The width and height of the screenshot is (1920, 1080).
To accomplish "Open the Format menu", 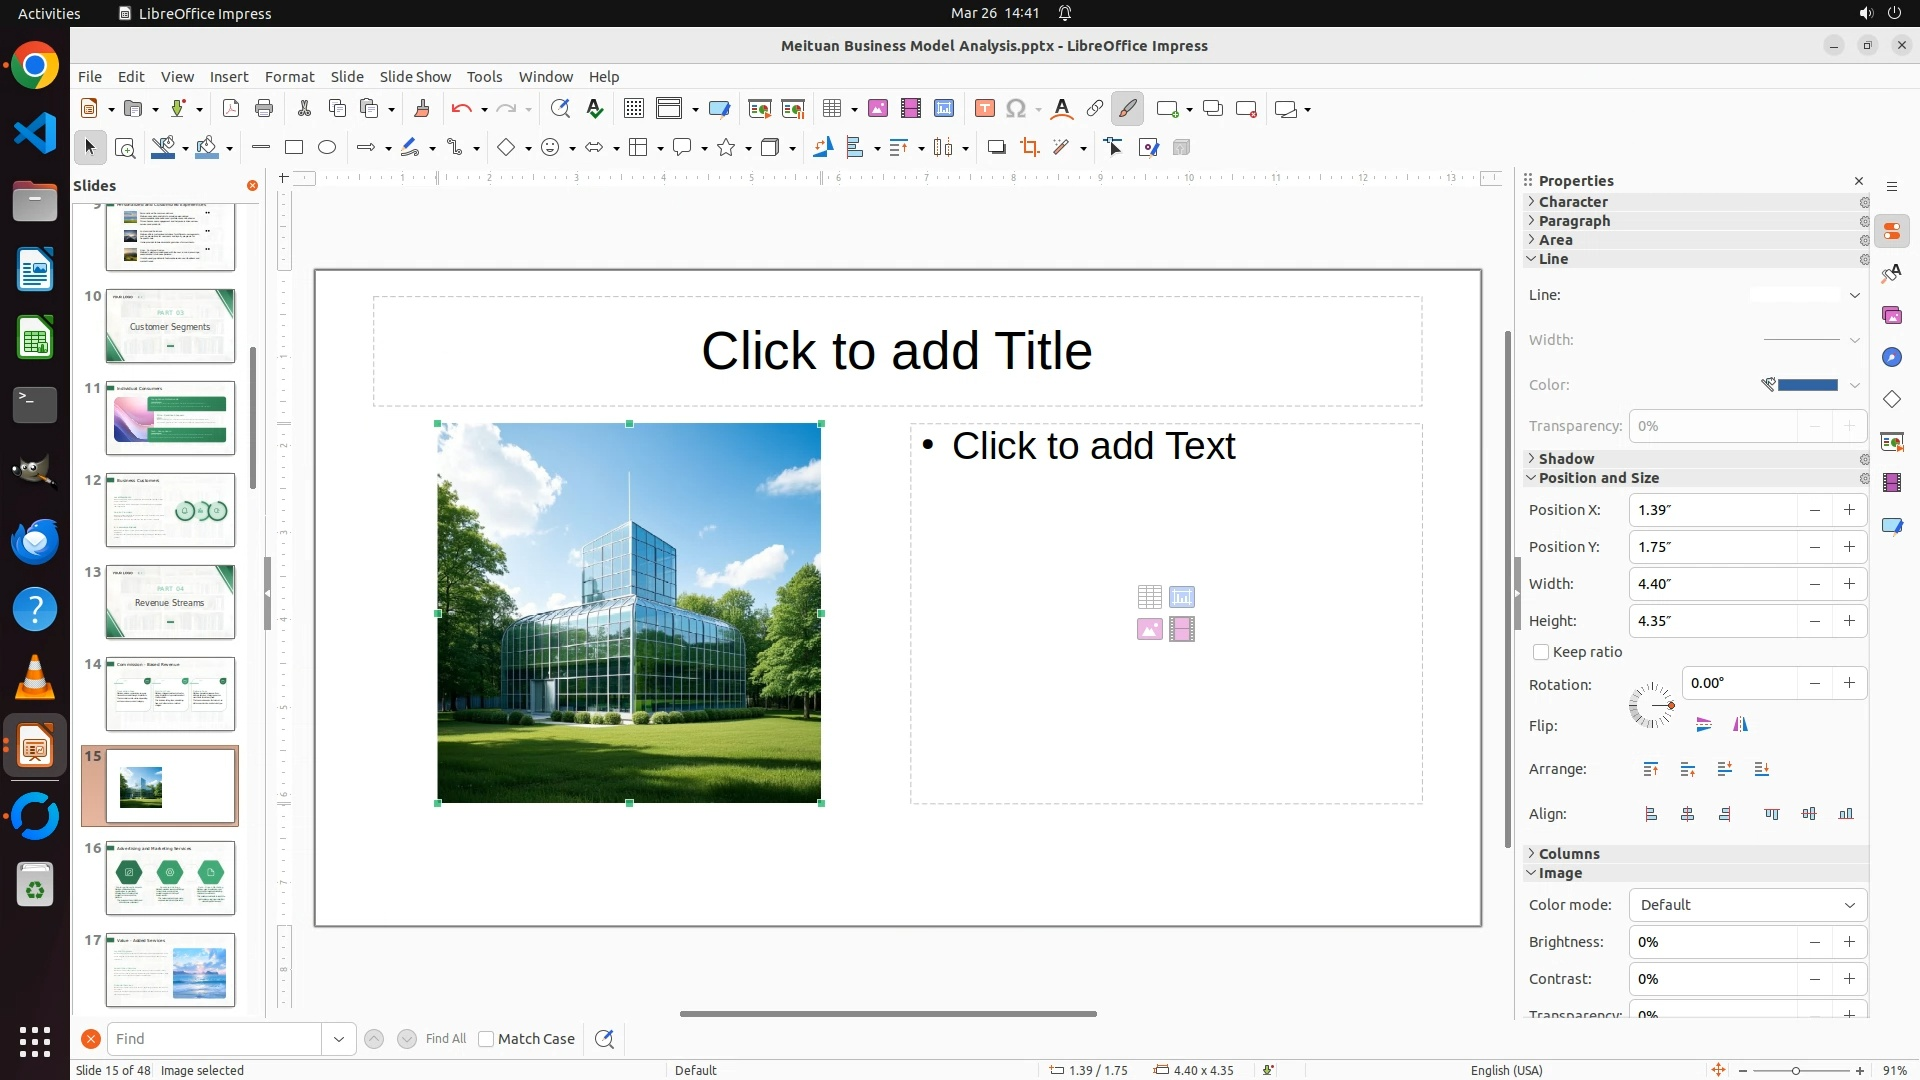I will [x=289, y=77].
